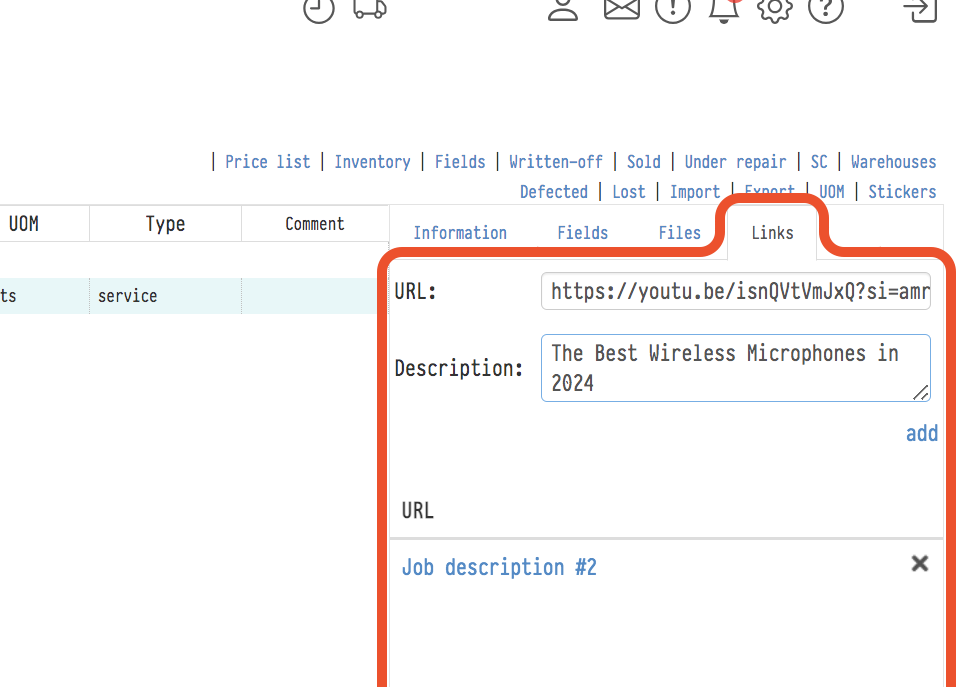Screen dimensions: 956x687
Task: Open the user profile icon
Action: [x=563, y=9]
